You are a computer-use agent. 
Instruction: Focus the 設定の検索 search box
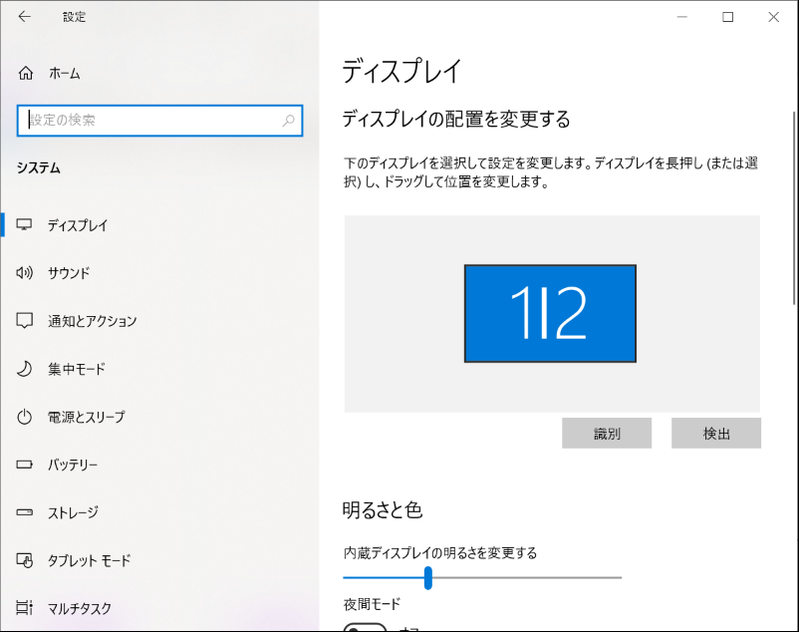[160, 120]
